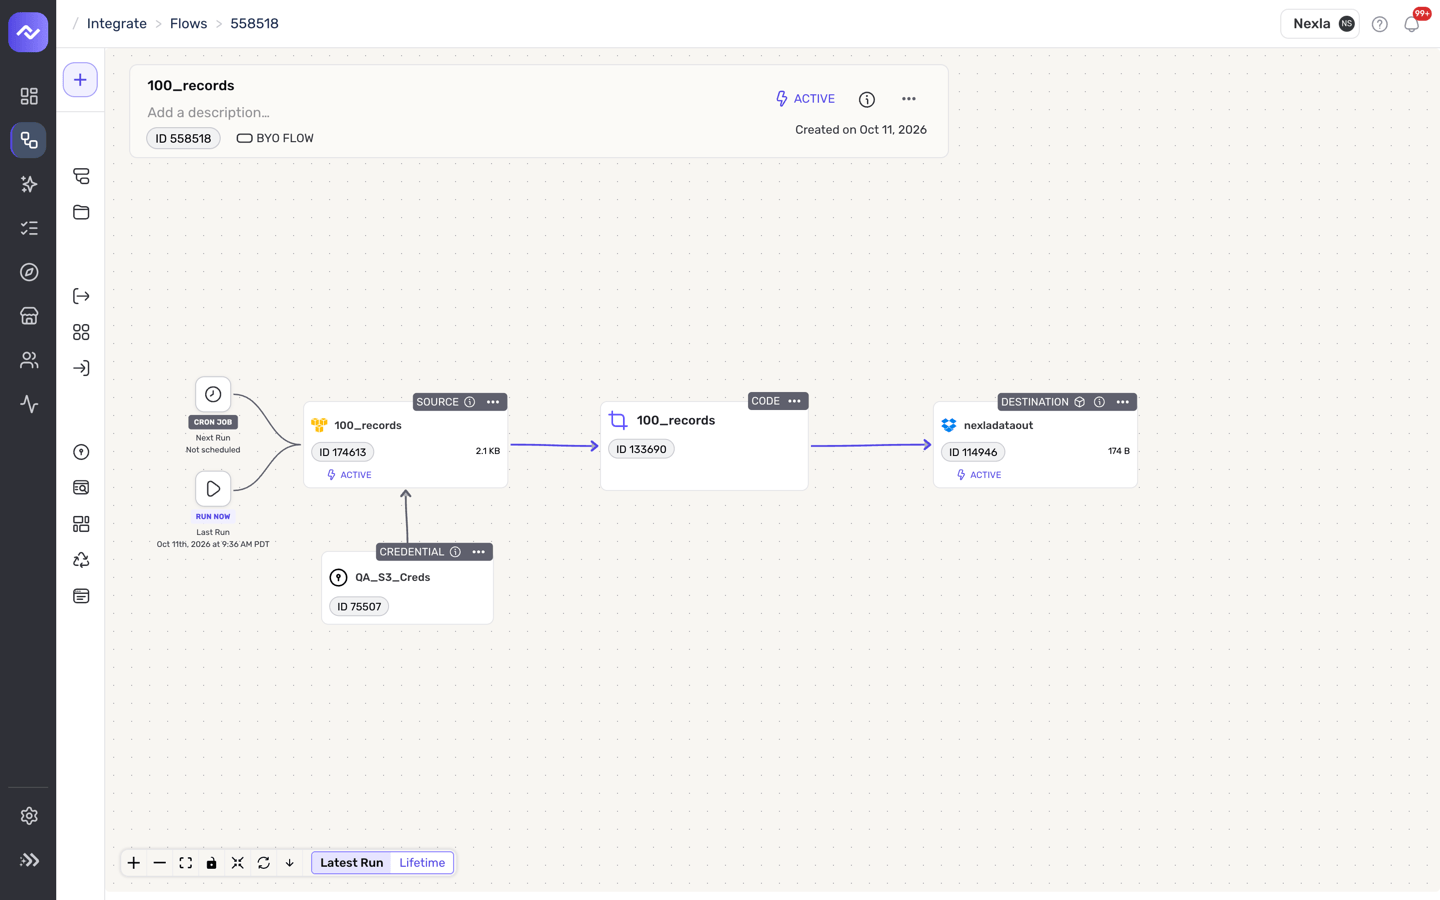This screenshot has width=1440, height=900.
Task: Open SOURCE node three-dot menu
Action: point(493,402)
